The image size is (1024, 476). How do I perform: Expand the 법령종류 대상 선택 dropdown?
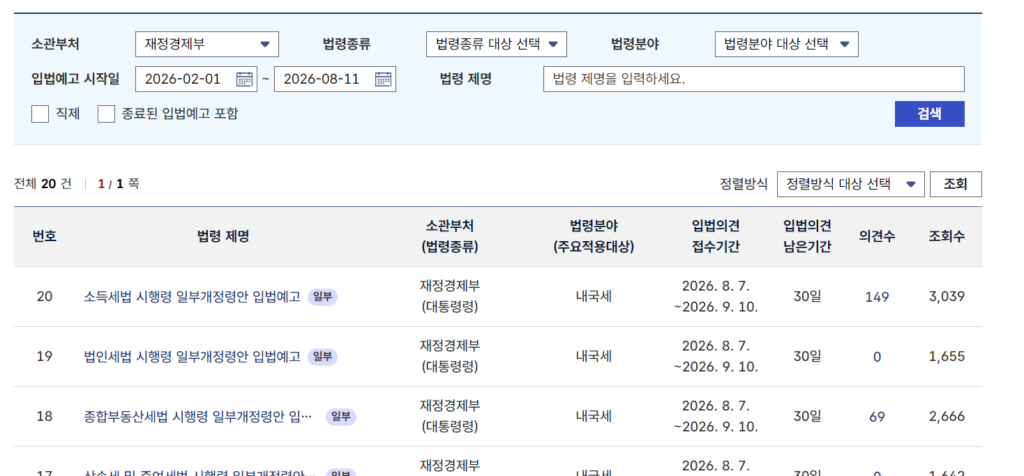[x=496, y=44]
